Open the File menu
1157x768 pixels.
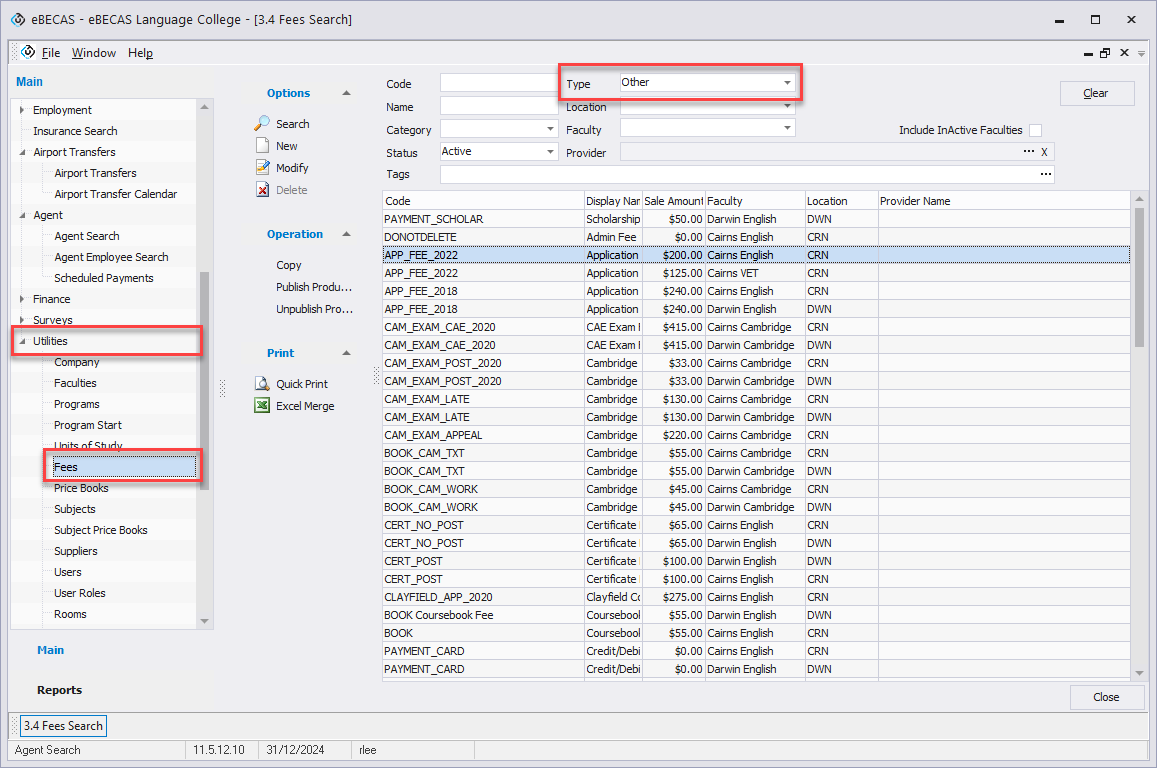tap(51, 53)
